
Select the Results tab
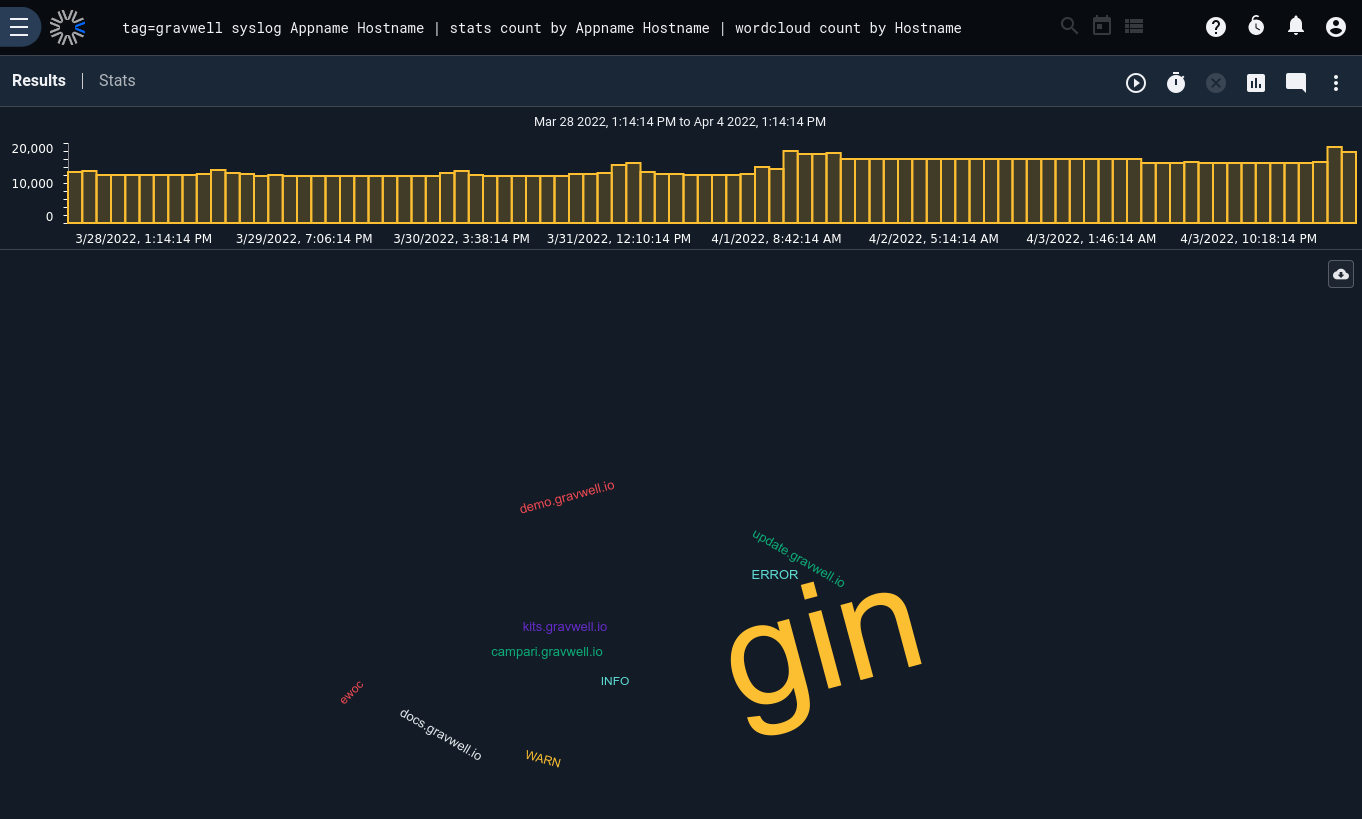tap(39, 80)
